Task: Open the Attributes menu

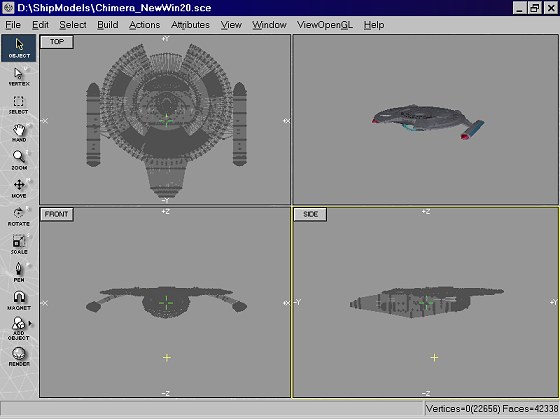Action: point(190,25)
